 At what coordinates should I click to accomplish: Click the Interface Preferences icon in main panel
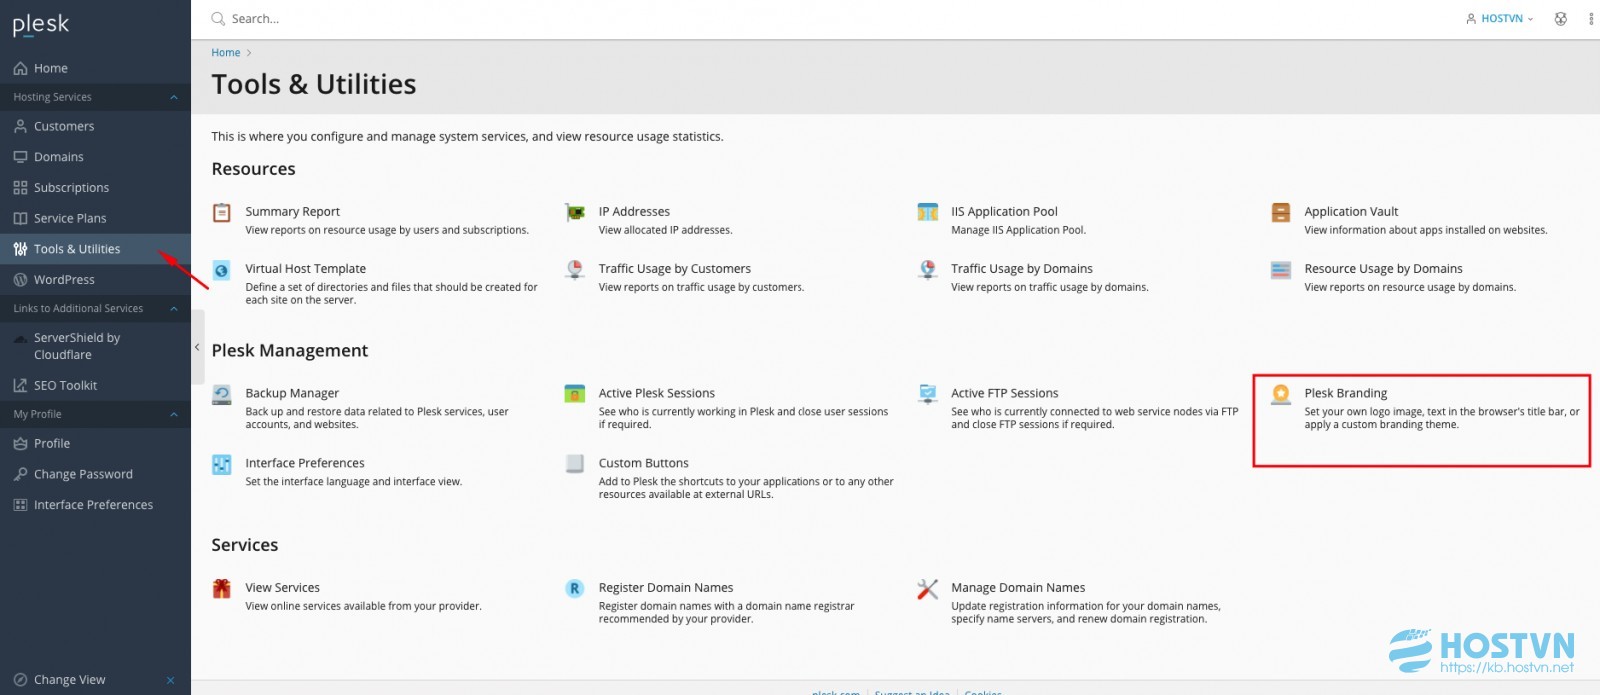pyautogui.click(x=222, y=464)
